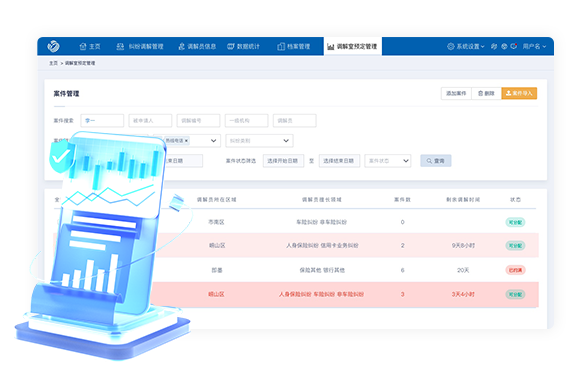This screenshot has height=375, width=570.
Task: Click the middle round icon in navbar
Action: 504,46
